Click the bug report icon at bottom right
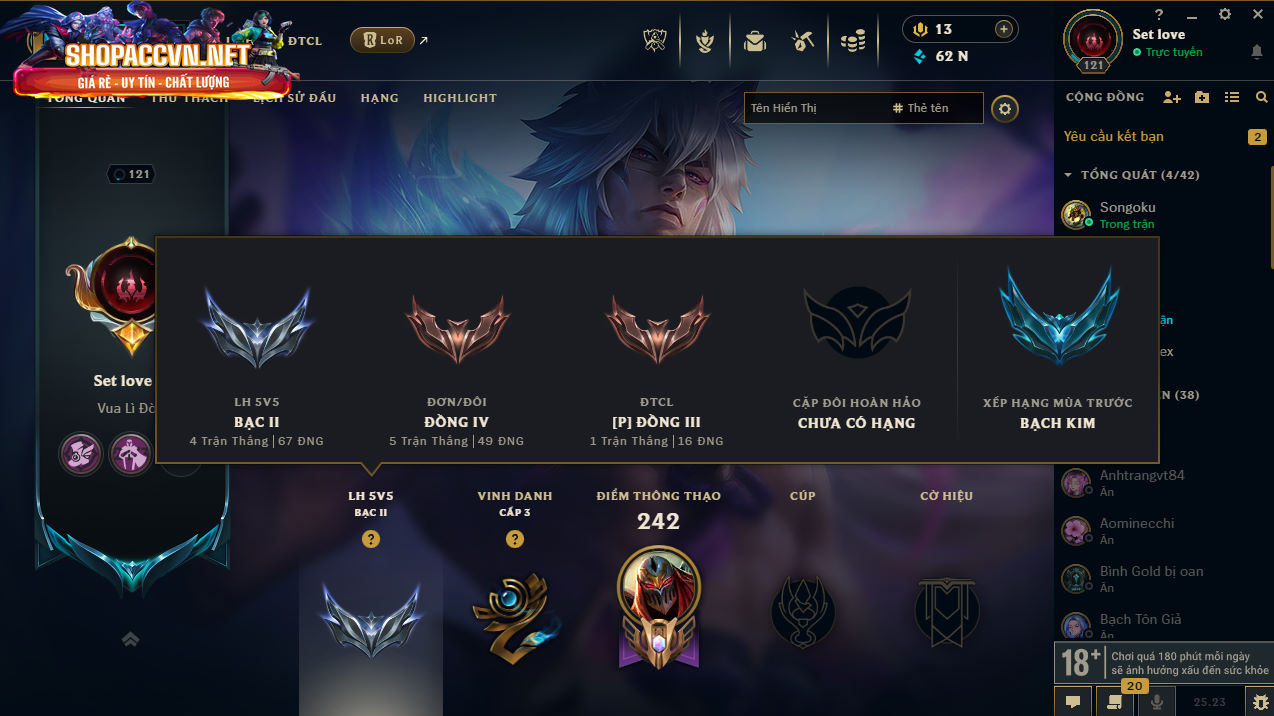The image size is (1274, 716). (1258, 702)
